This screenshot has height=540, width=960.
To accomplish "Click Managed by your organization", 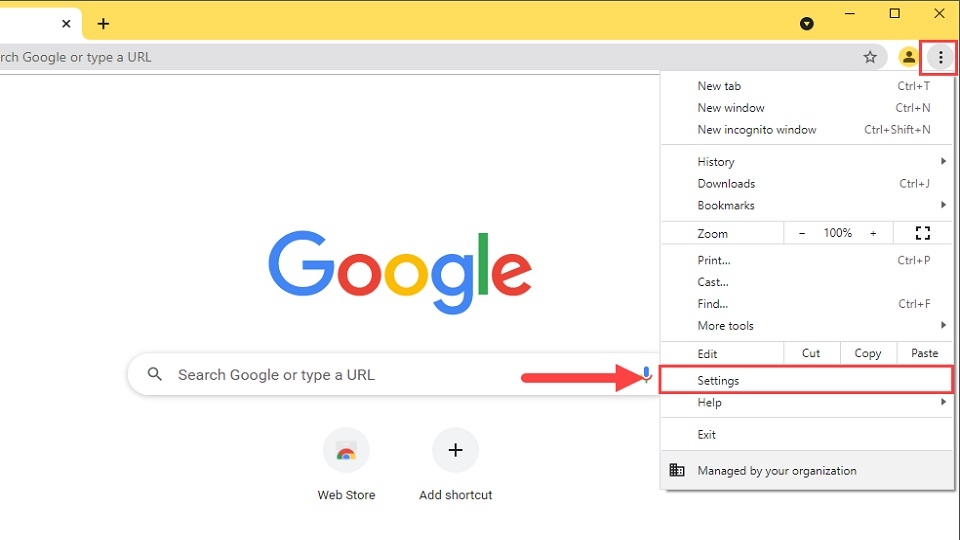I will [808, 471].
